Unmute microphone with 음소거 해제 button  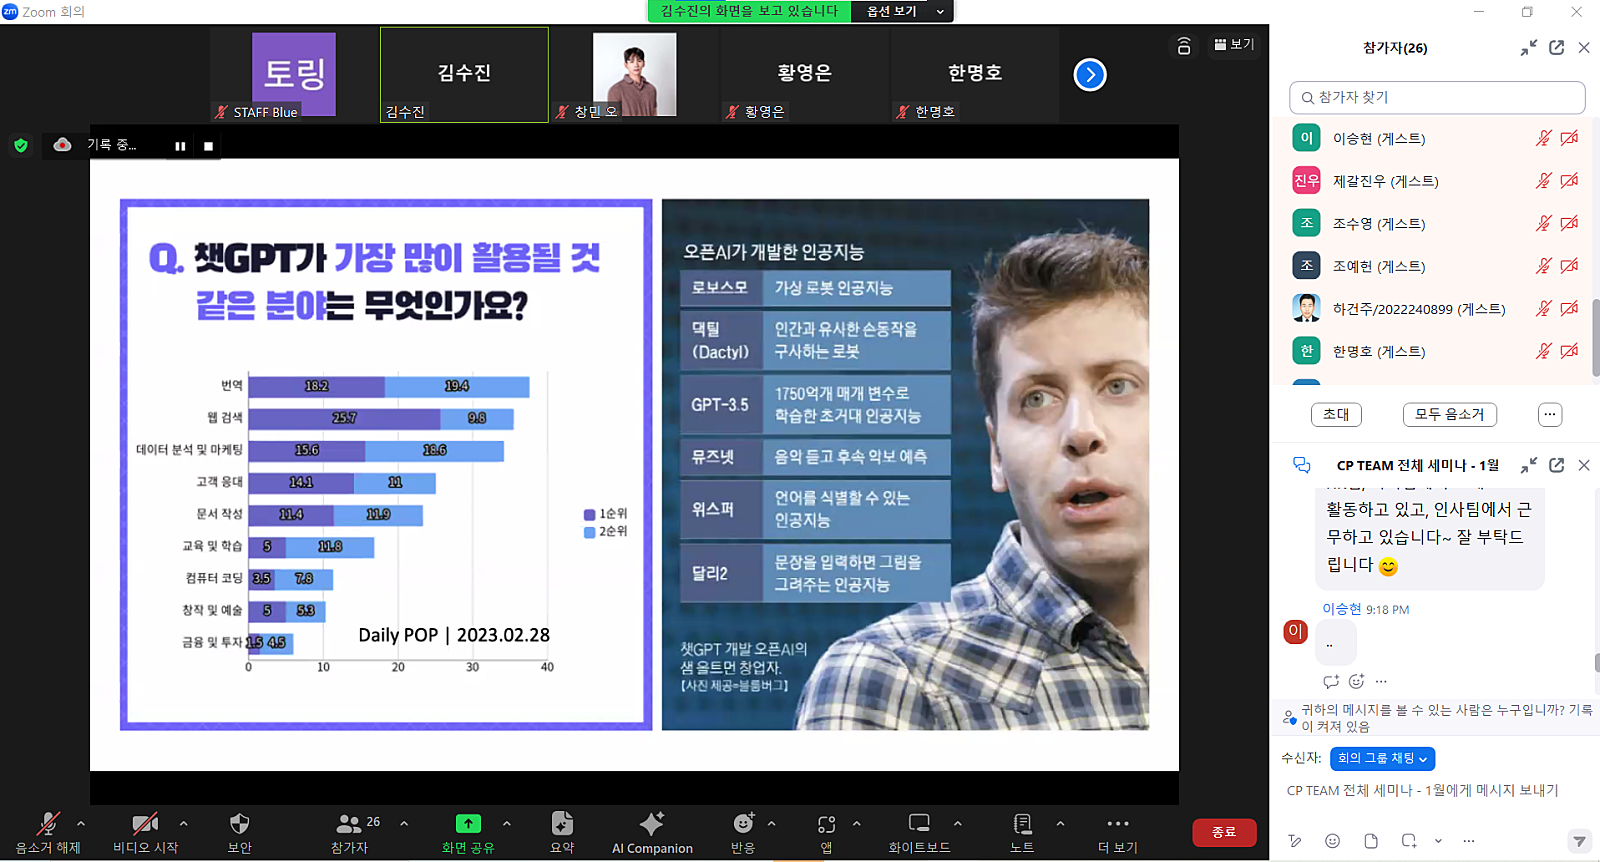(48, 832)
